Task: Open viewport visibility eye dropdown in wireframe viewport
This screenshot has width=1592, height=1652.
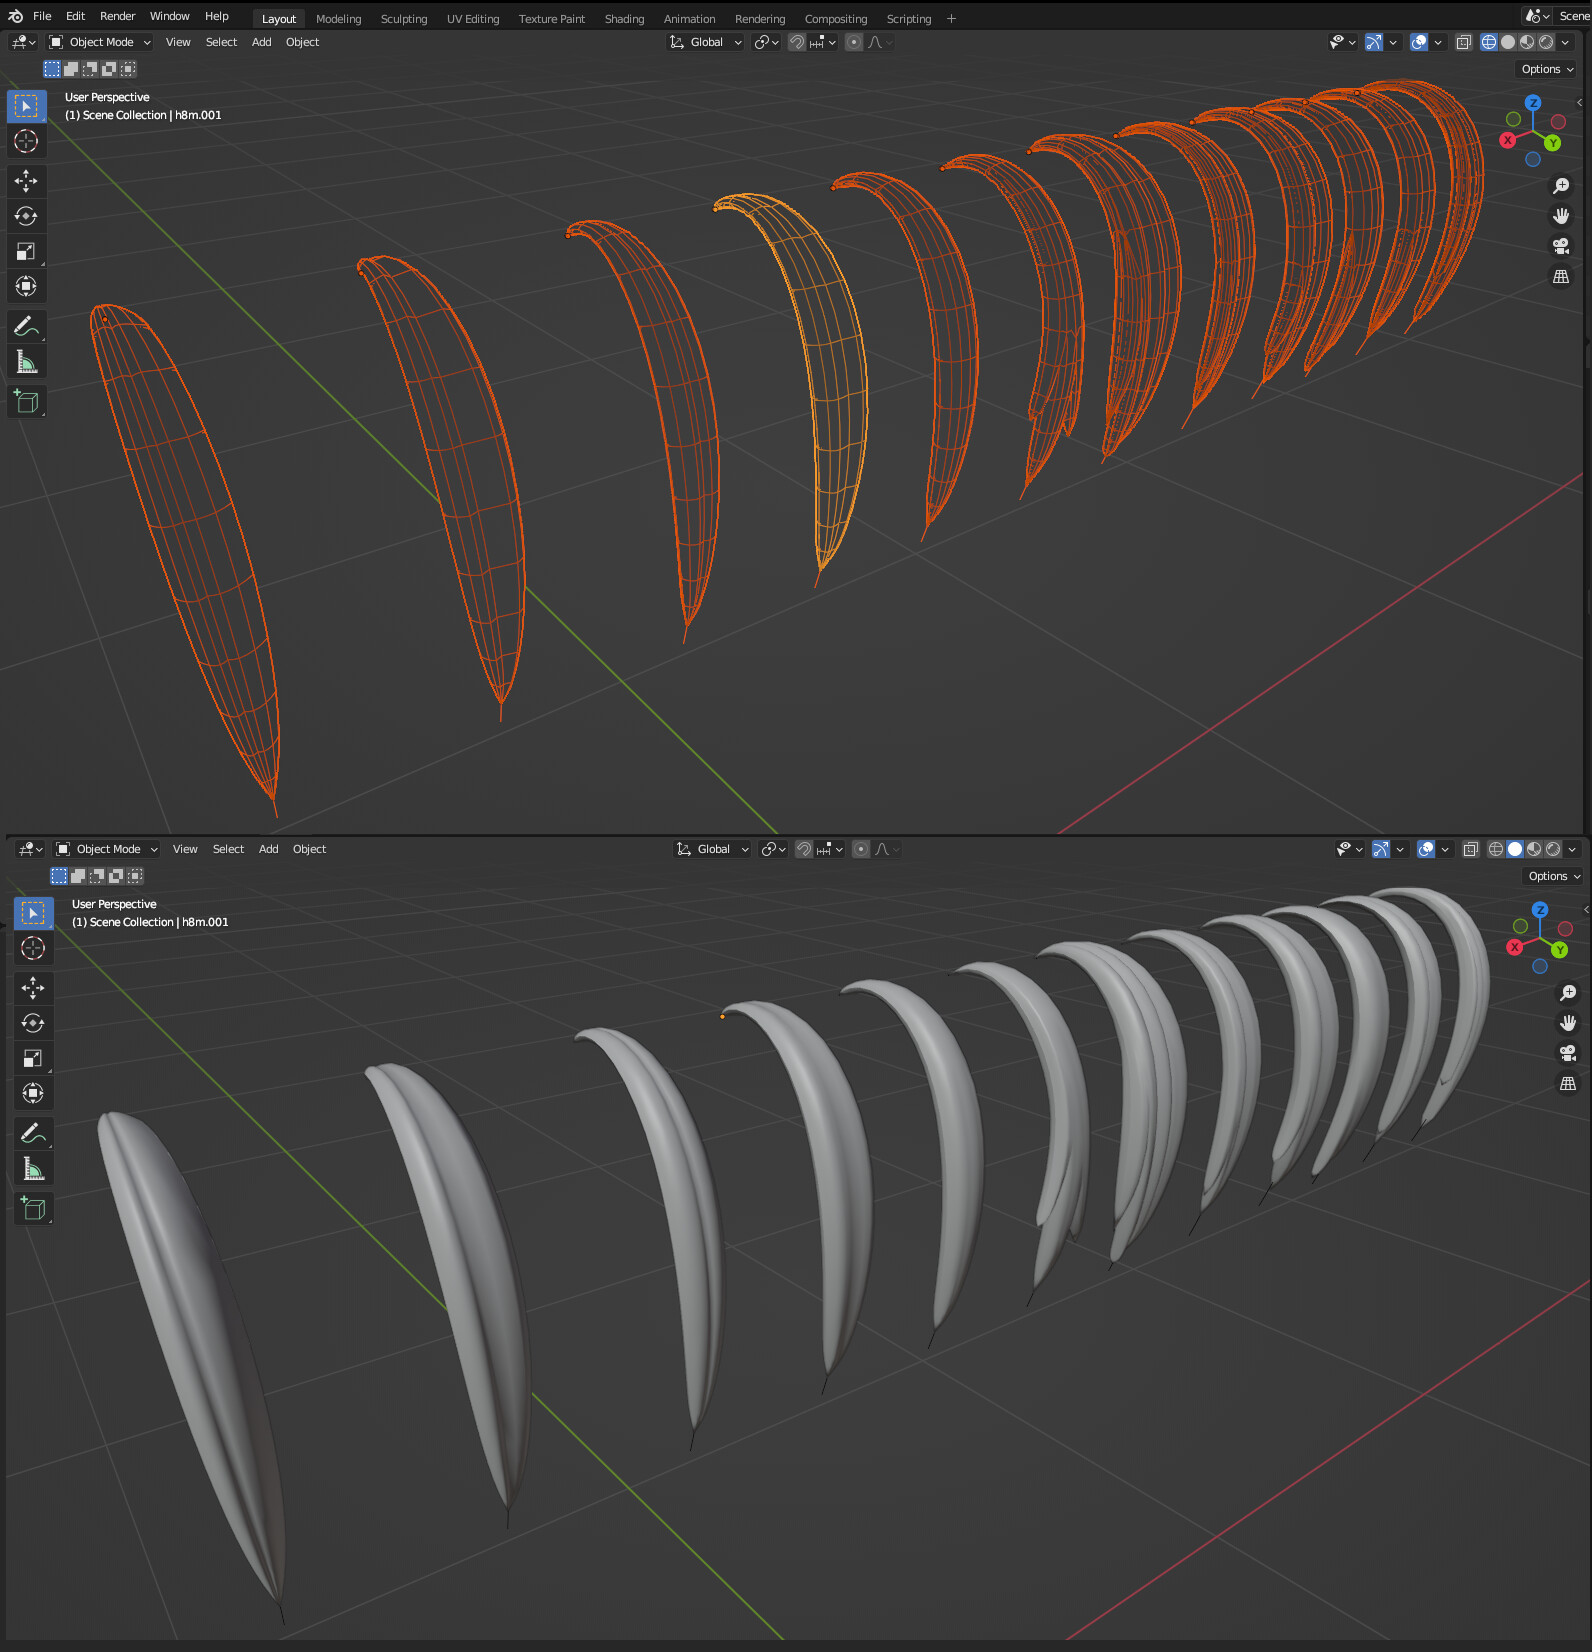Action: tap(1342, 42)
